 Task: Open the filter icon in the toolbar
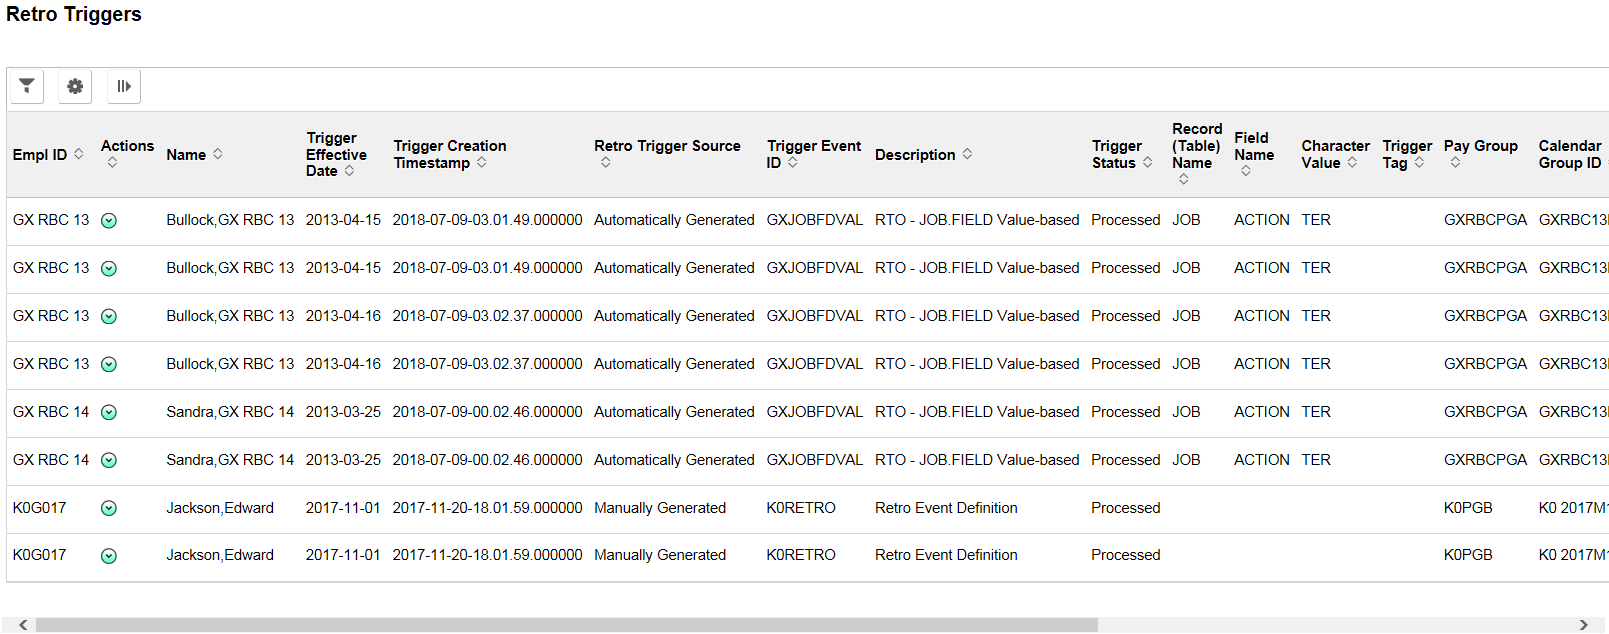(27, 86)
